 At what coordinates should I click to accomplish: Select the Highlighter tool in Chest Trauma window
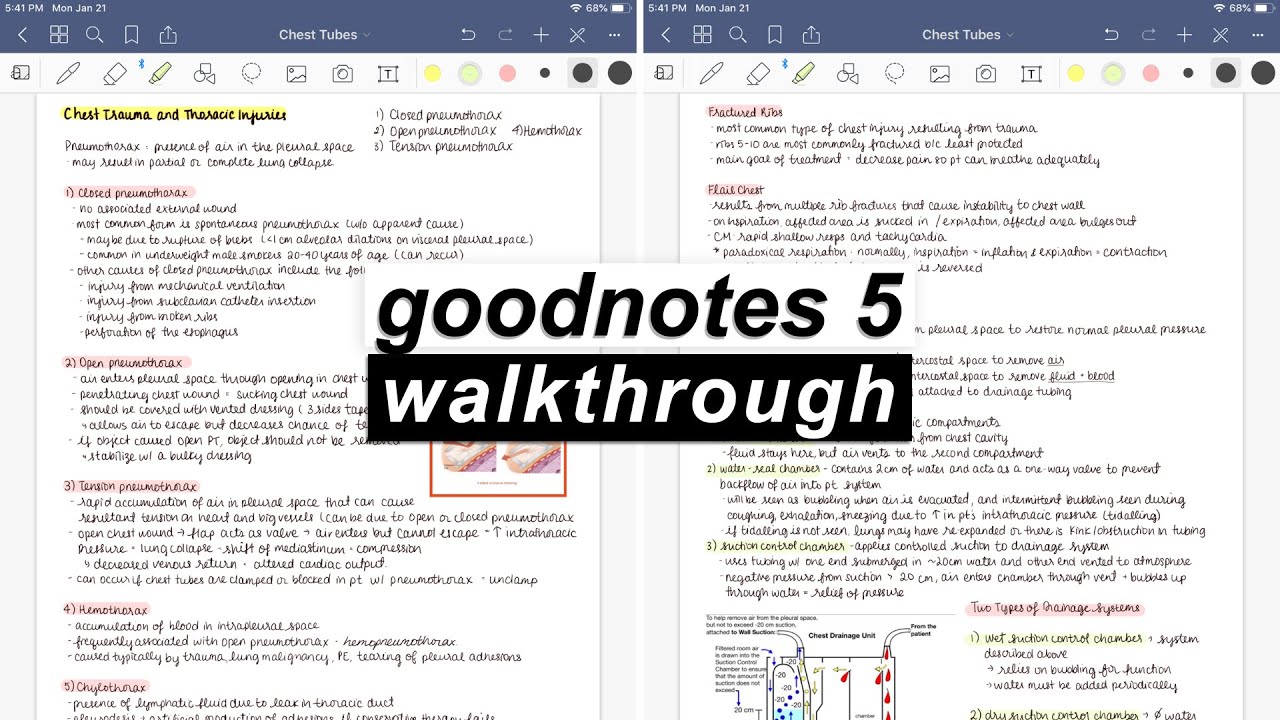pos(159,73)
